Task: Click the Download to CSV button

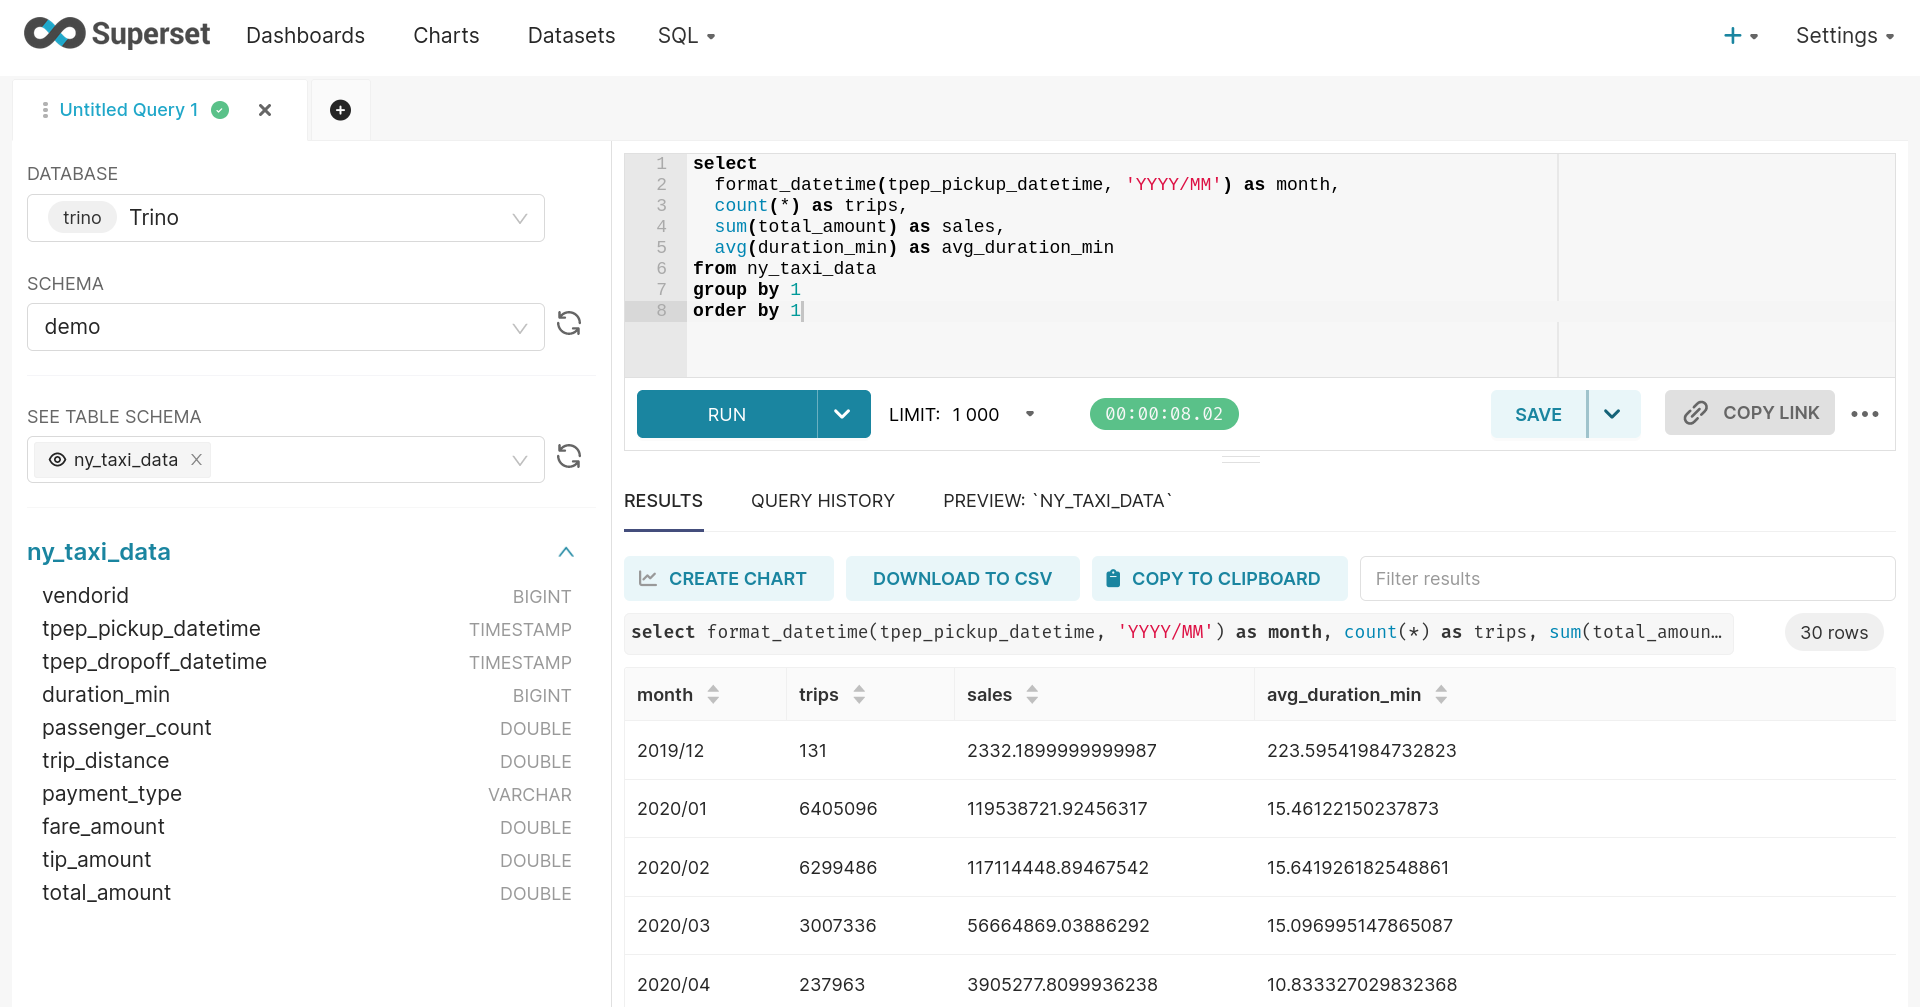Action: [962, 579]
